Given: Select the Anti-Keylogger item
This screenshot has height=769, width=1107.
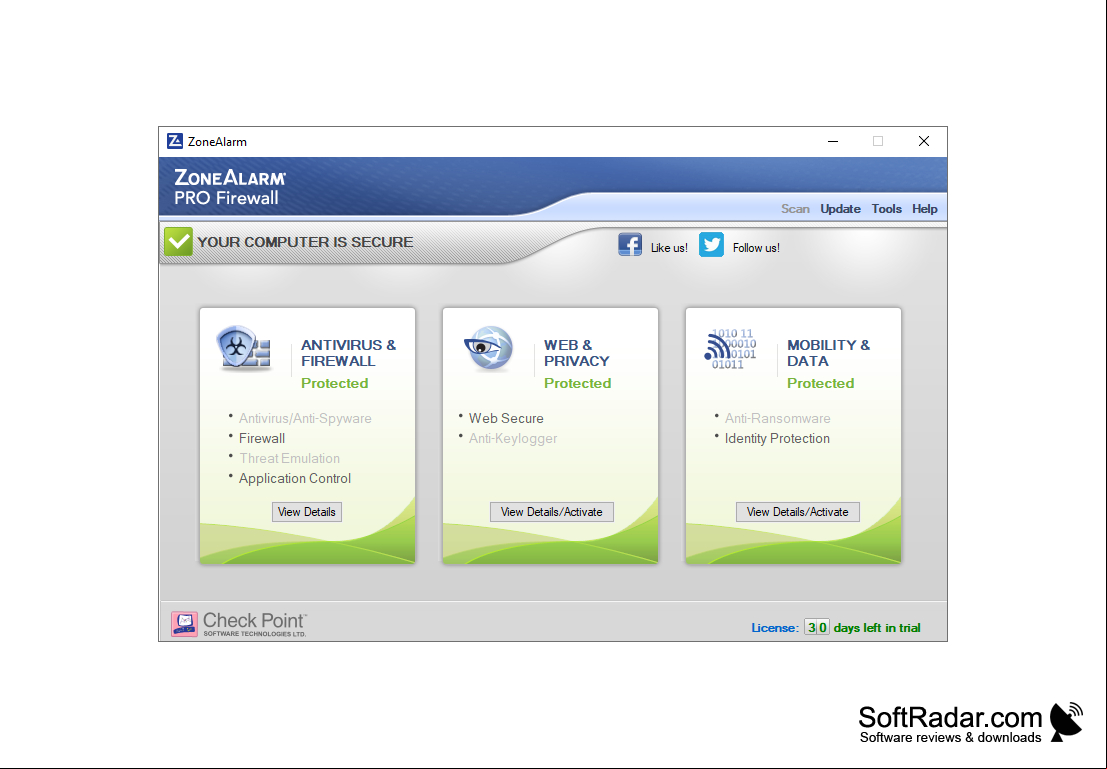Looking at the screenshot, I should tap(513, 439).
